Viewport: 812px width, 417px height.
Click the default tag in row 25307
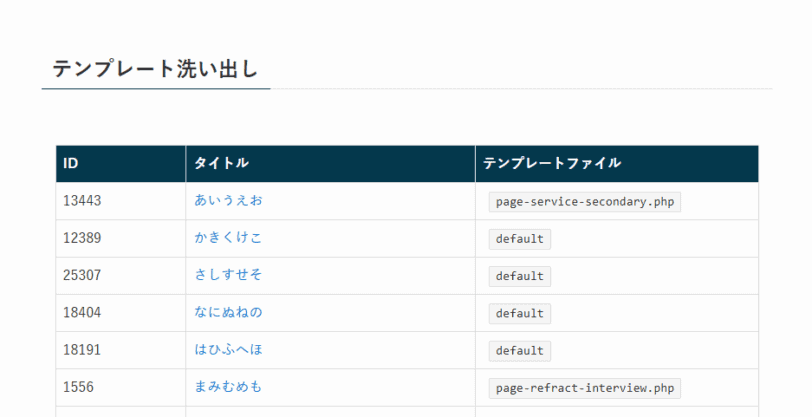pyautogui.click(x=519, y=277)
